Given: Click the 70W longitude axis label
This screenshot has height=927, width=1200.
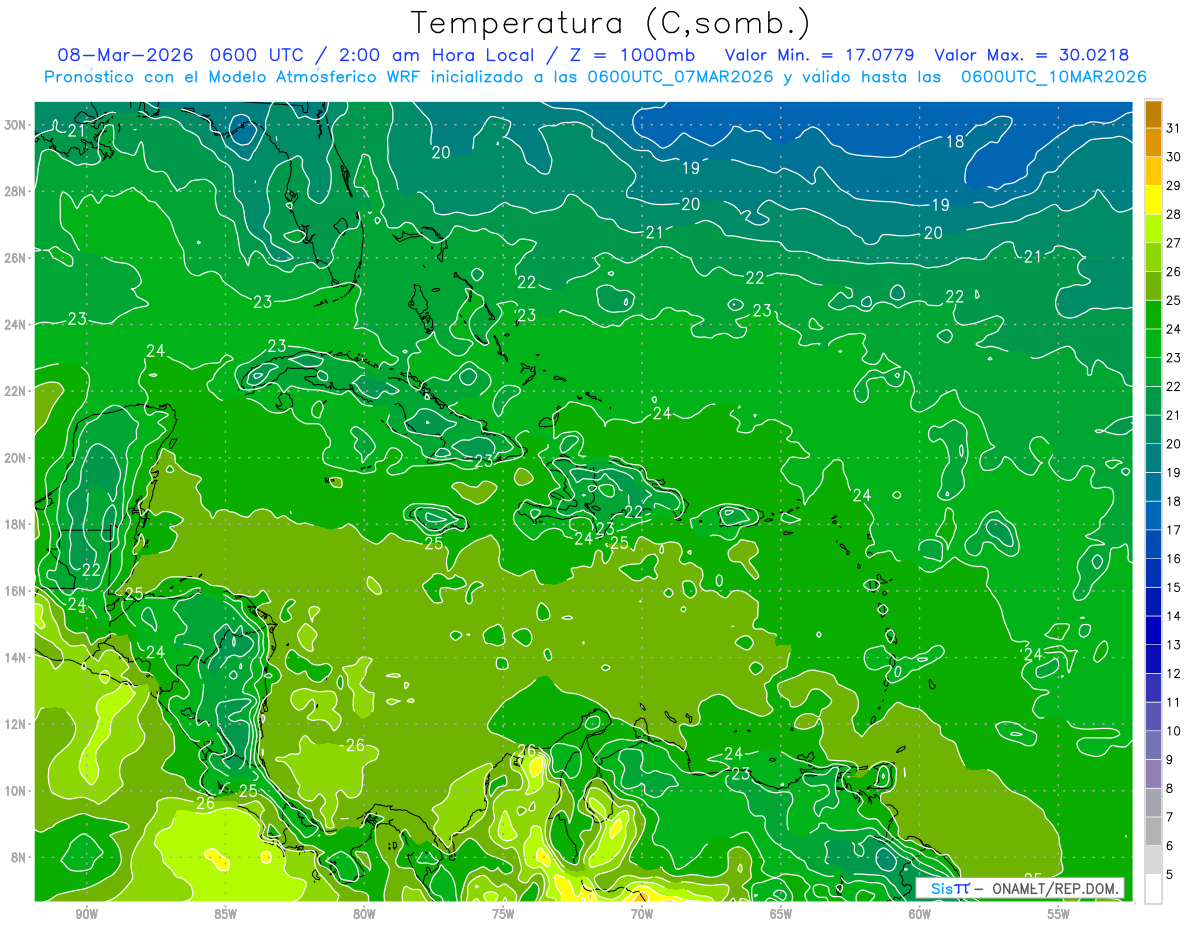Looking at the screenshot, I should click(642, 914).
